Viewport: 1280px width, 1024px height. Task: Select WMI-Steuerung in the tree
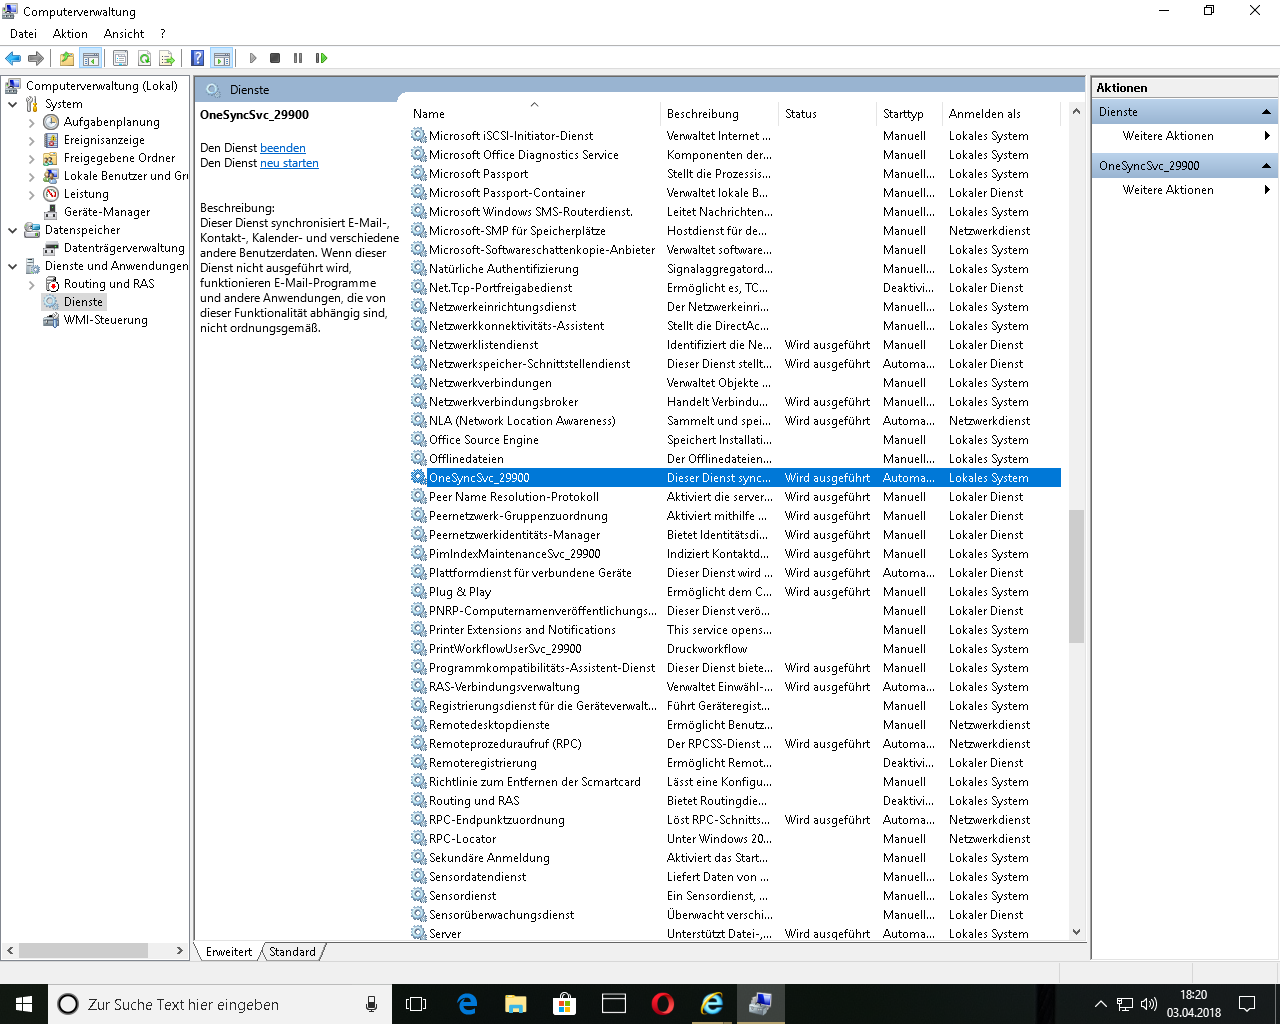105,320
